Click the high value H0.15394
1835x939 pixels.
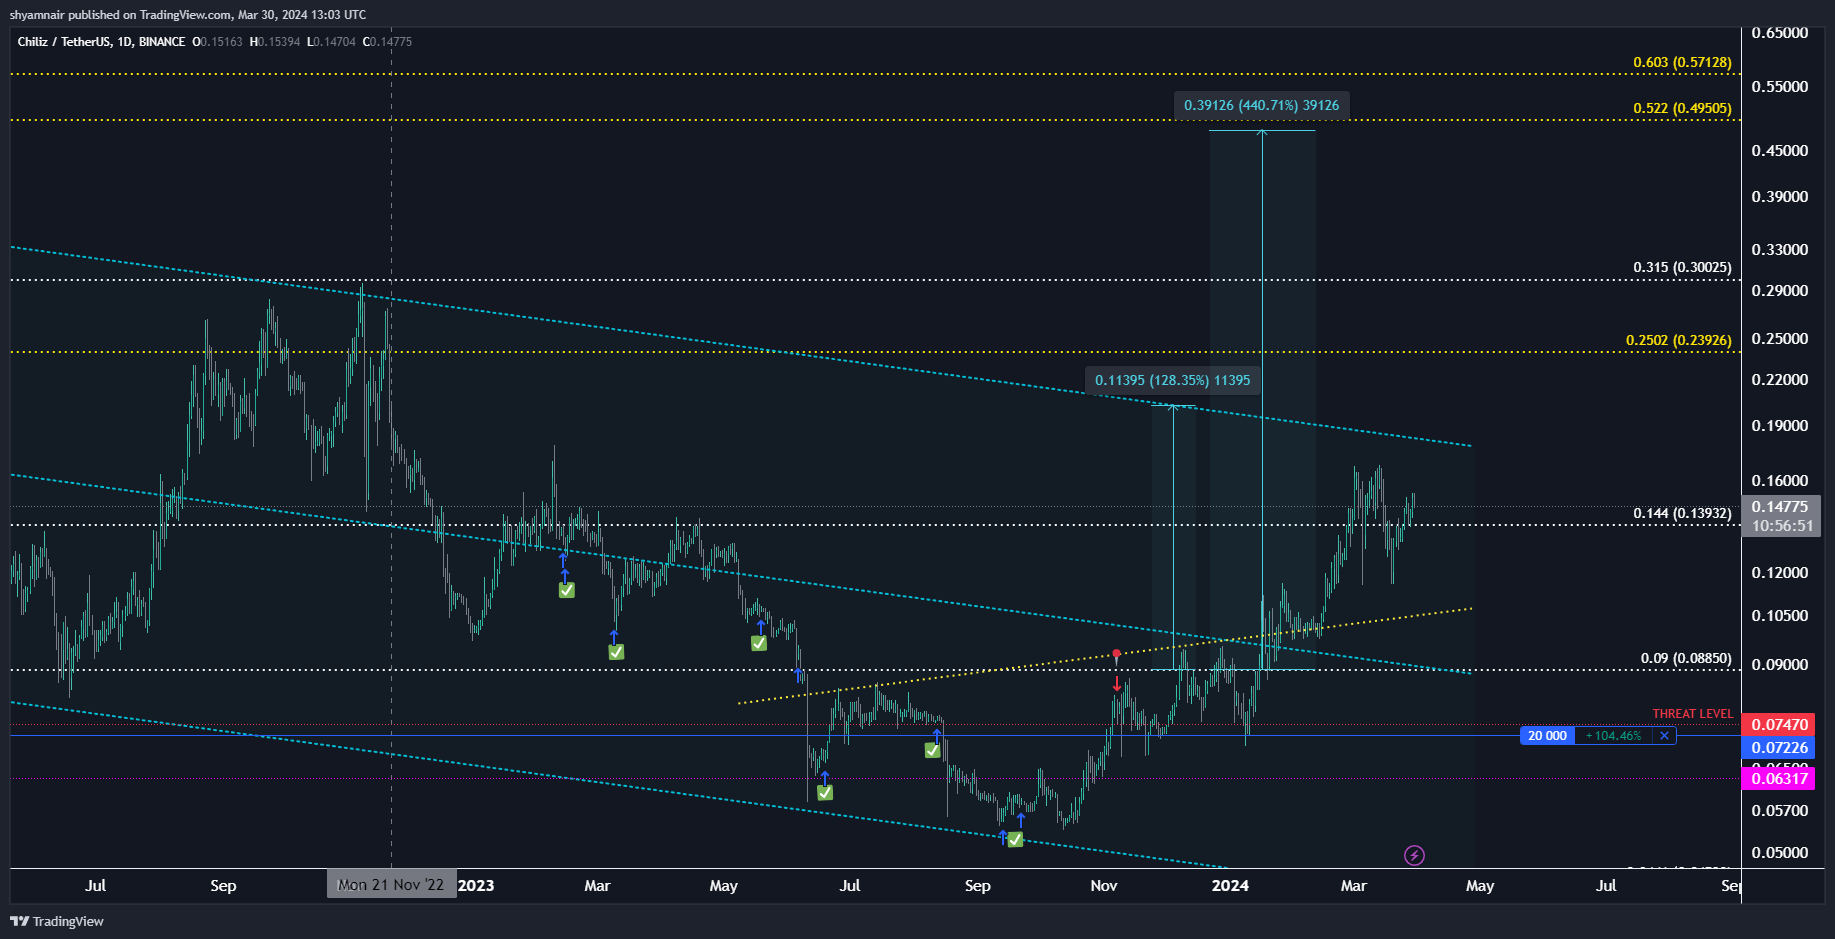coord(275,42)
